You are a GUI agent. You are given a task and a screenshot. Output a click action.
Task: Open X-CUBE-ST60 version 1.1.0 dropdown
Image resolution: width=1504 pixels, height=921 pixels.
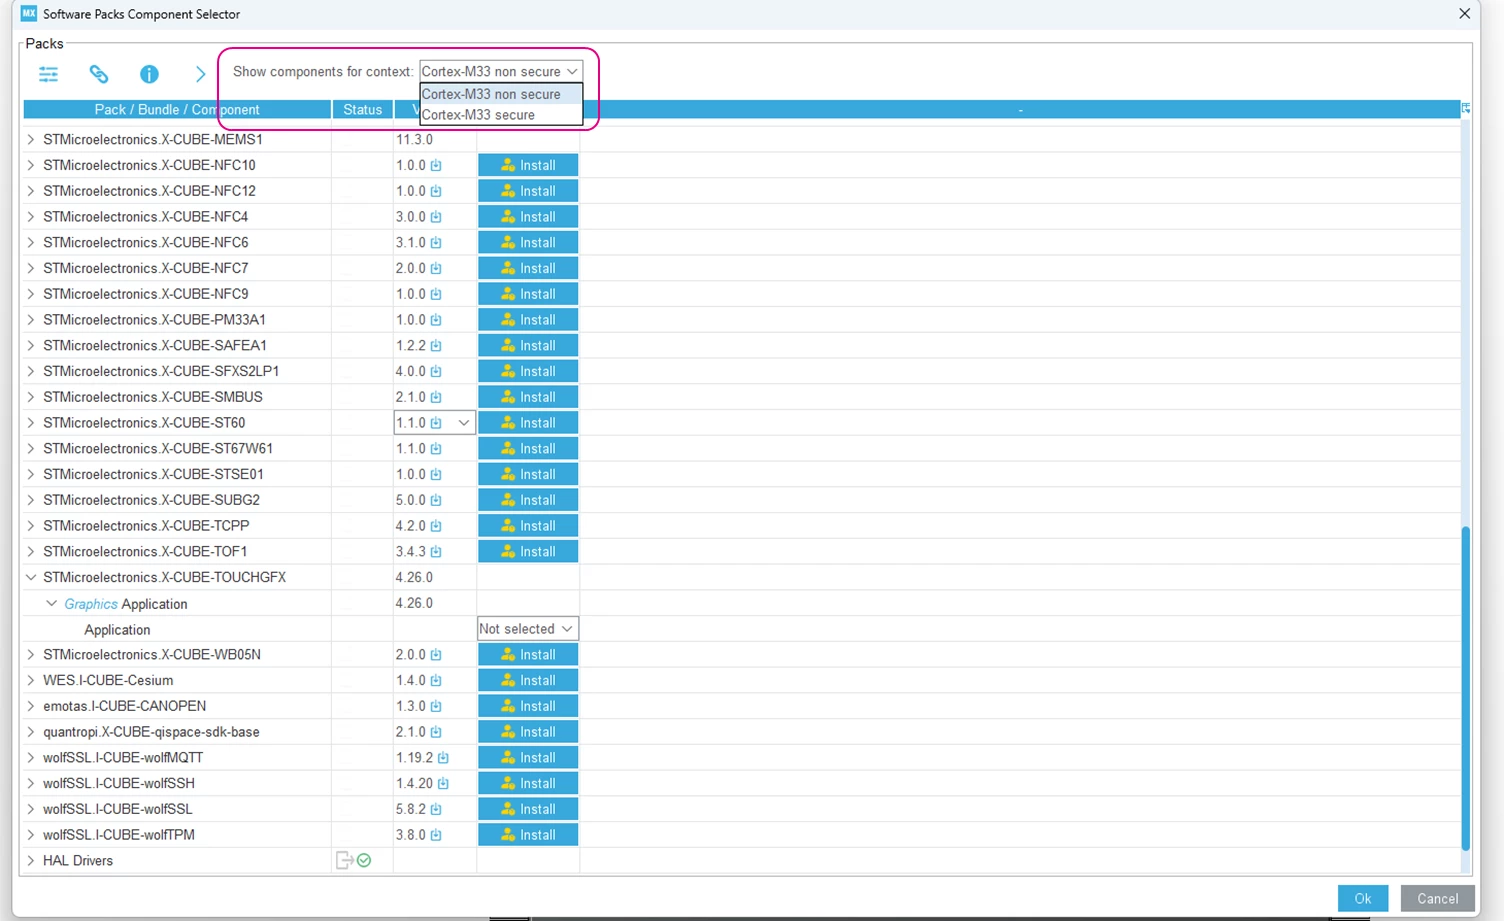pyautogui.click(x=434, y=423)
